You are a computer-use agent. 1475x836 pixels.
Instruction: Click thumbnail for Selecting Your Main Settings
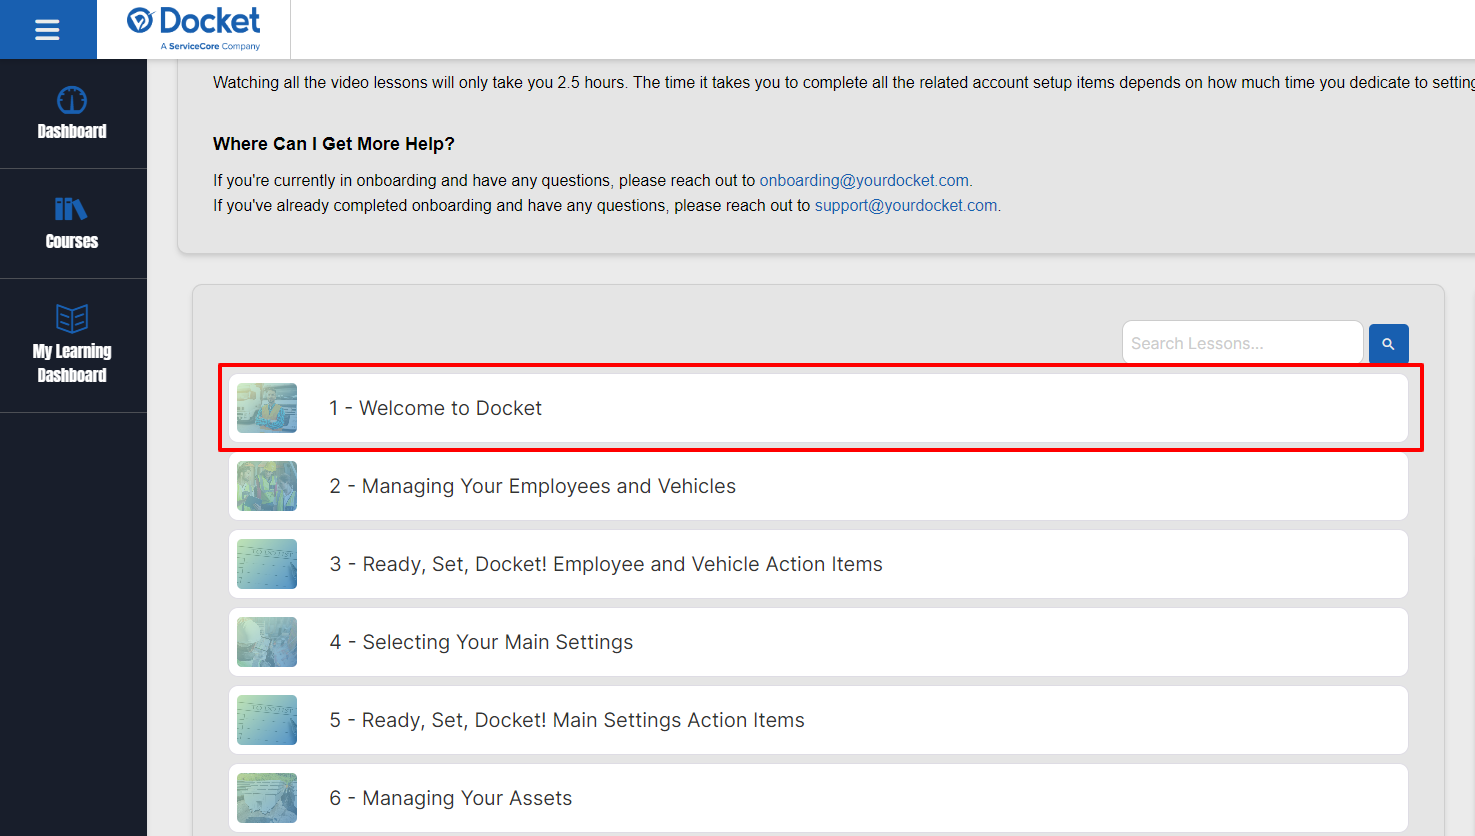coord(267,642)
